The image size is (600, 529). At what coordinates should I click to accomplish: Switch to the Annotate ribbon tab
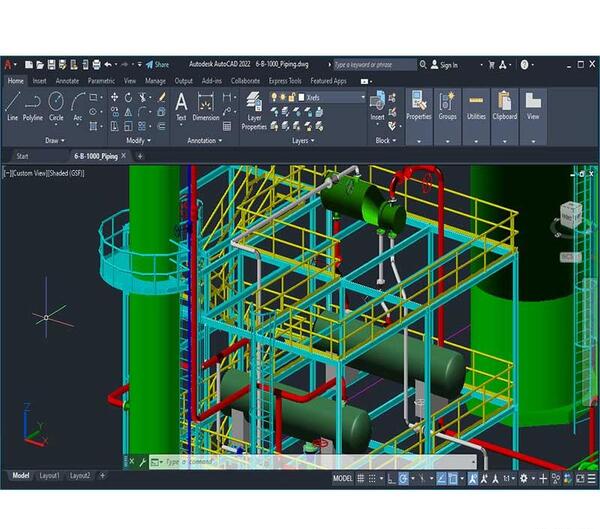[67, 81]
